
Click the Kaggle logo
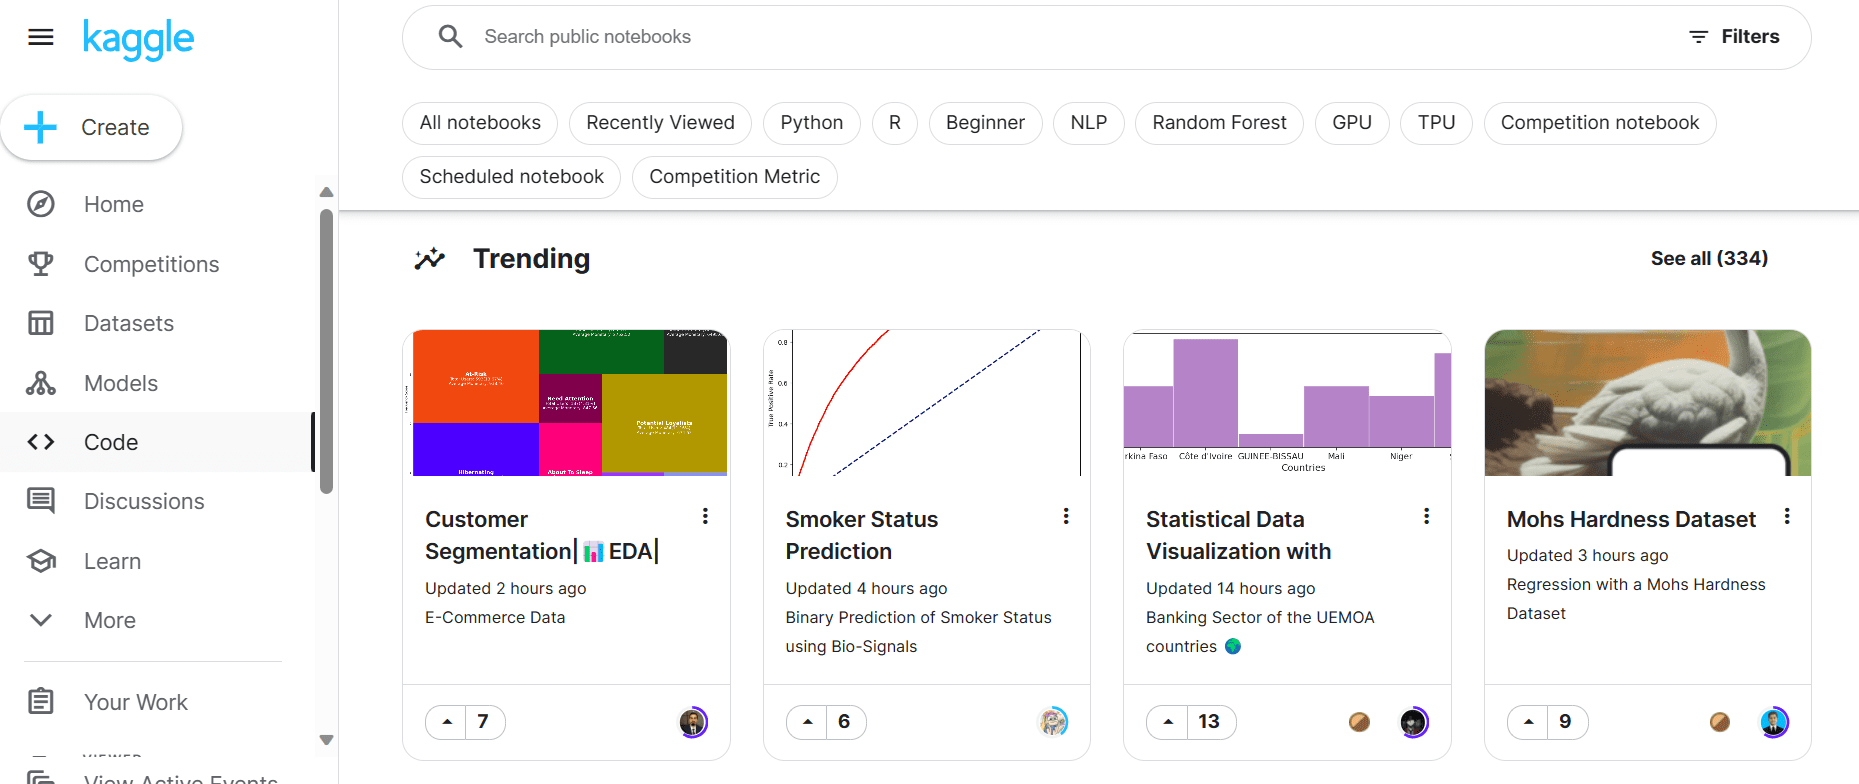pos(138,39)
